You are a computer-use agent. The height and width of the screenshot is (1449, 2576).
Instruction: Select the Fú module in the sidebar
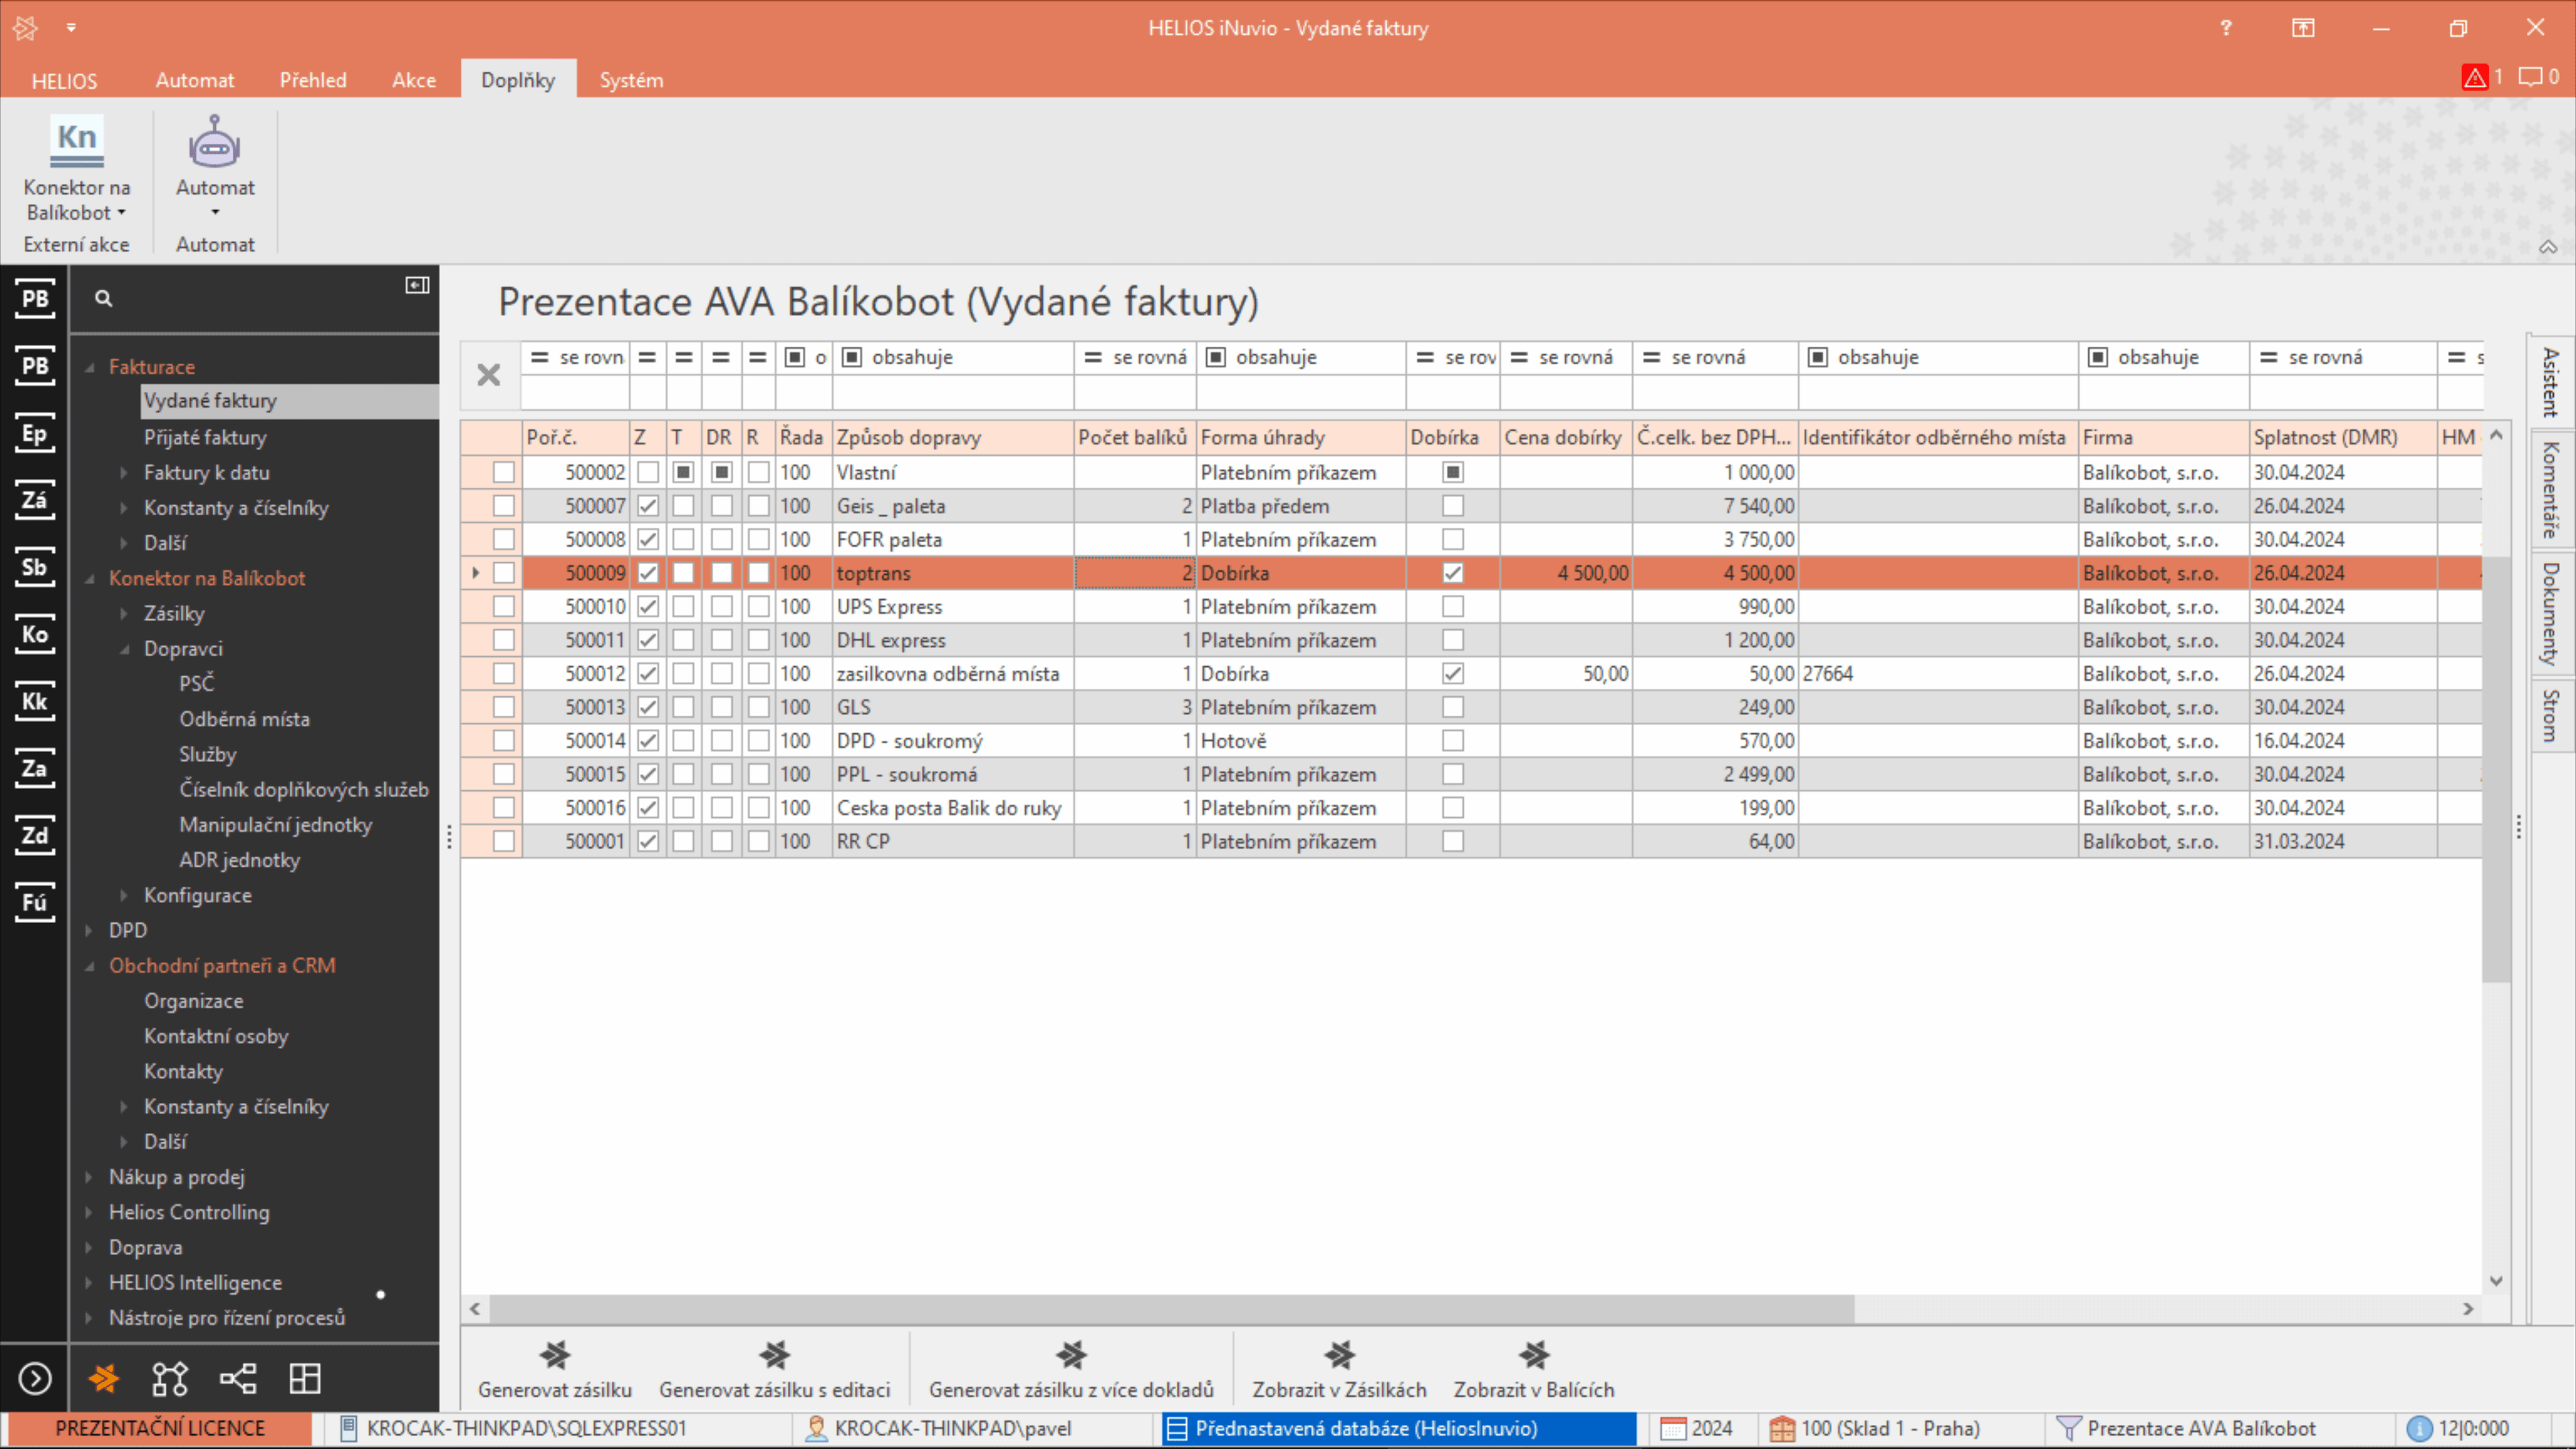[35, 902]
